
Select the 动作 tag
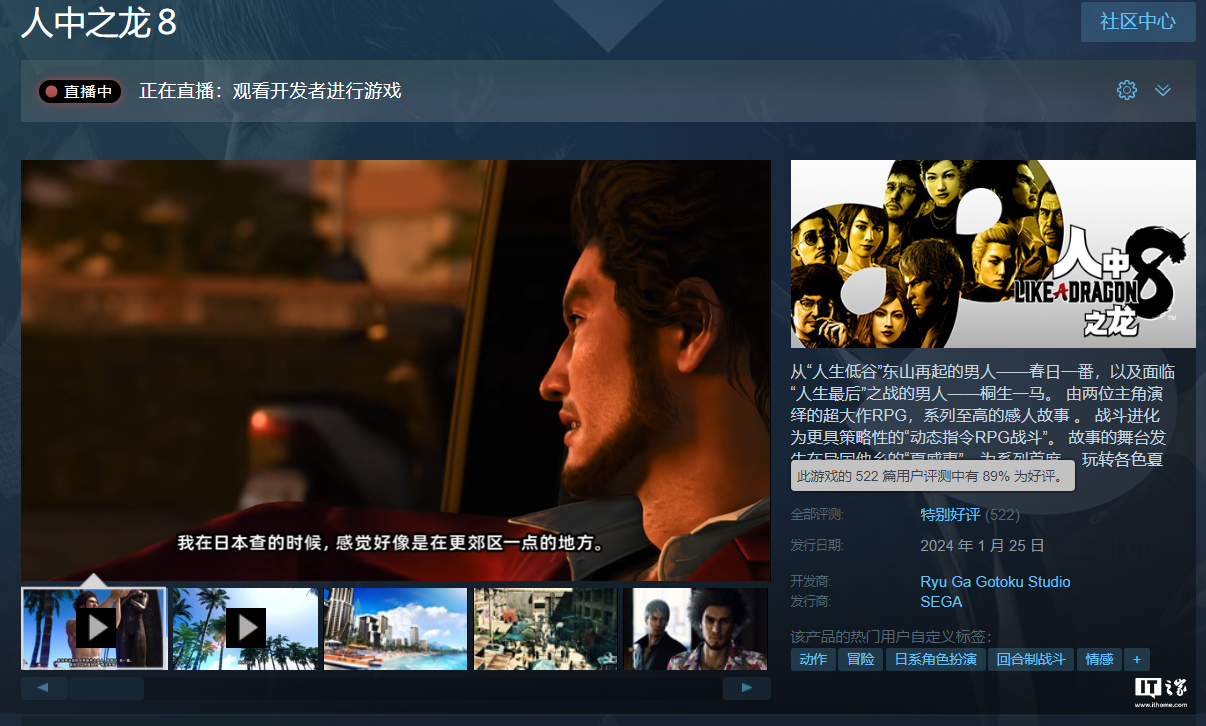(x=813, y=659)
